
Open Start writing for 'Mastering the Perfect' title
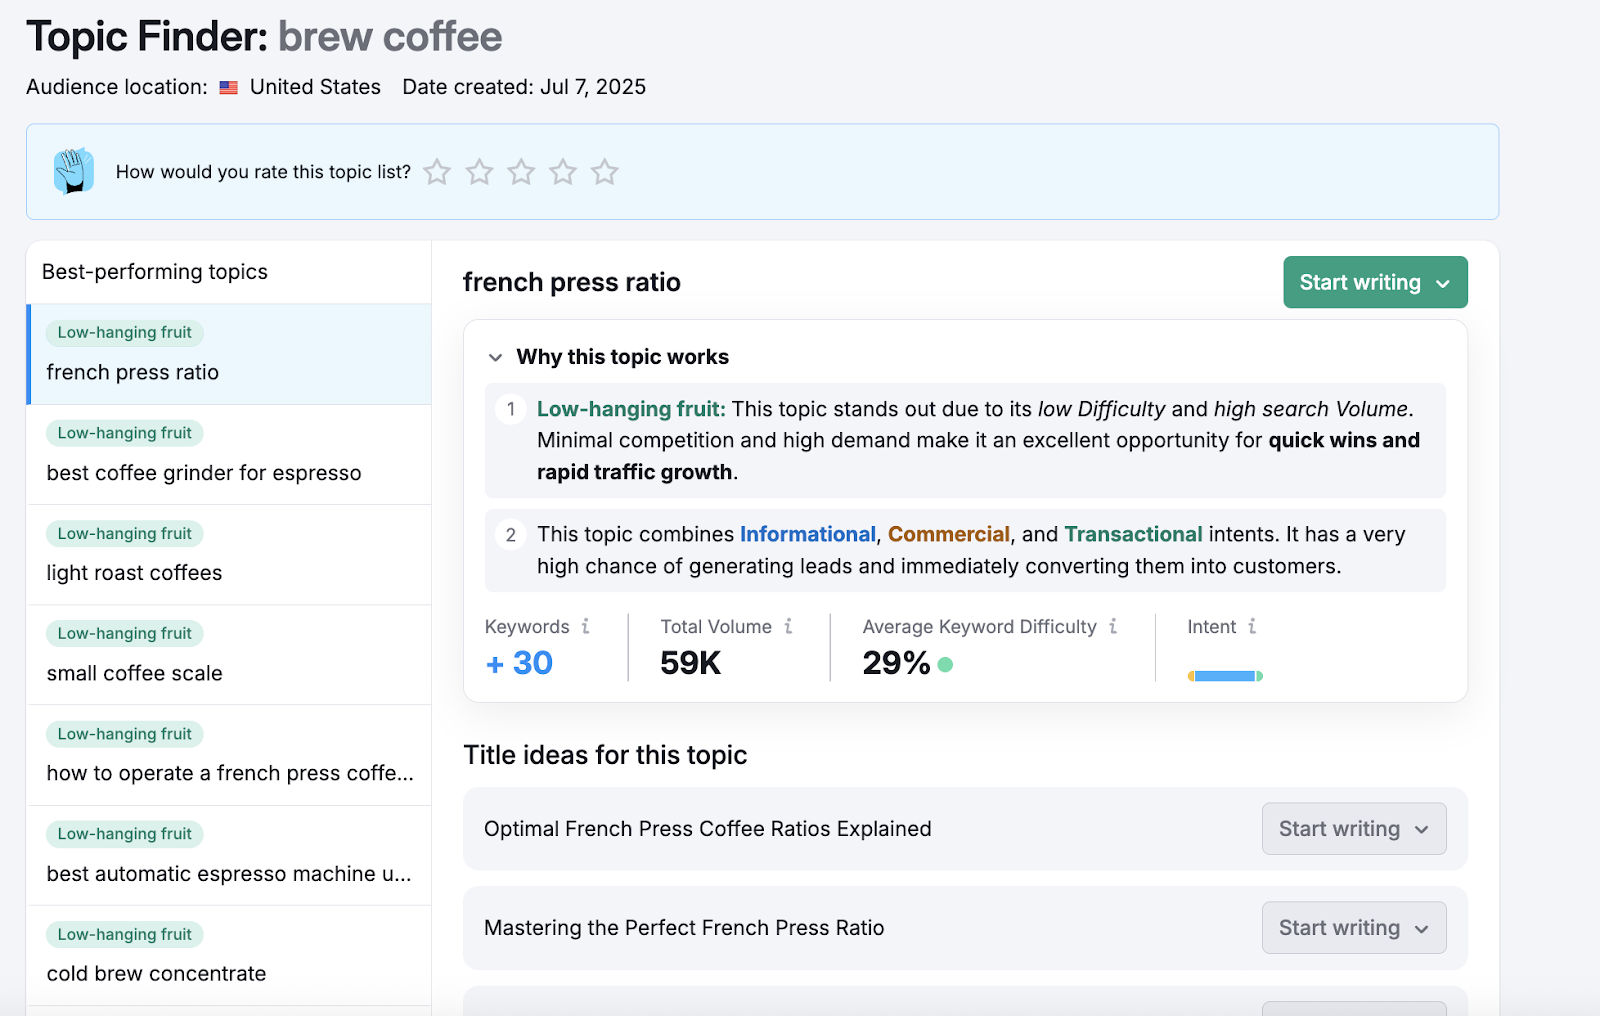coord(1353,928)
